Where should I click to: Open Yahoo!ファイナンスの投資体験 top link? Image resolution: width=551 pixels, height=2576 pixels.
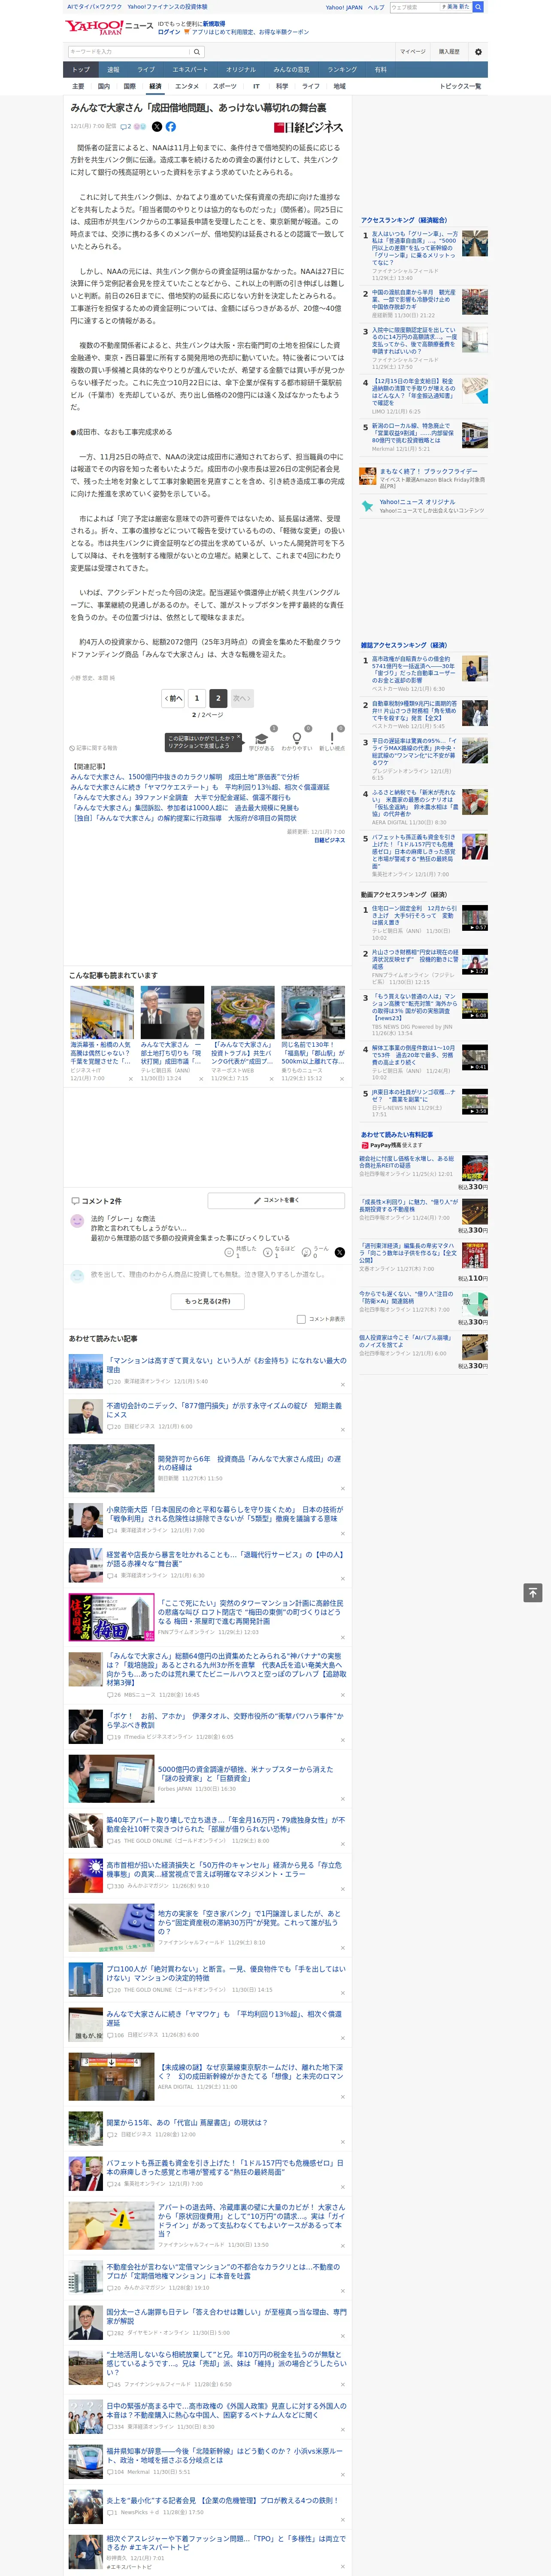coord(167,7)
